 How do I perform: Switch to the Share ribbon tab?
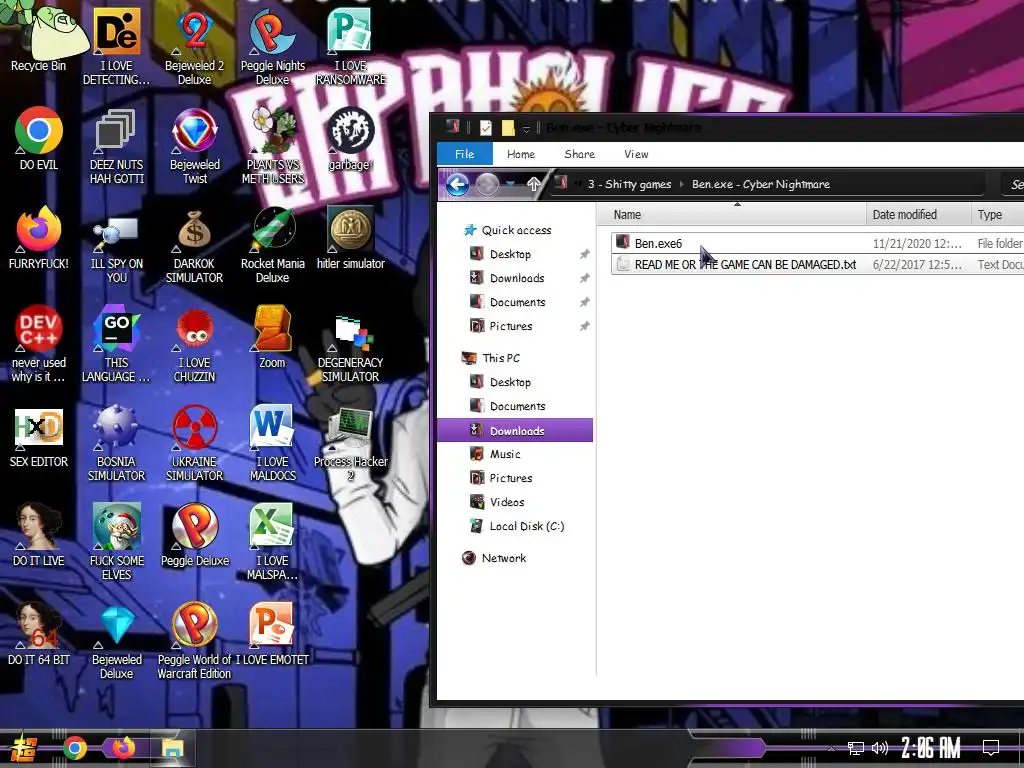point(579,154)
